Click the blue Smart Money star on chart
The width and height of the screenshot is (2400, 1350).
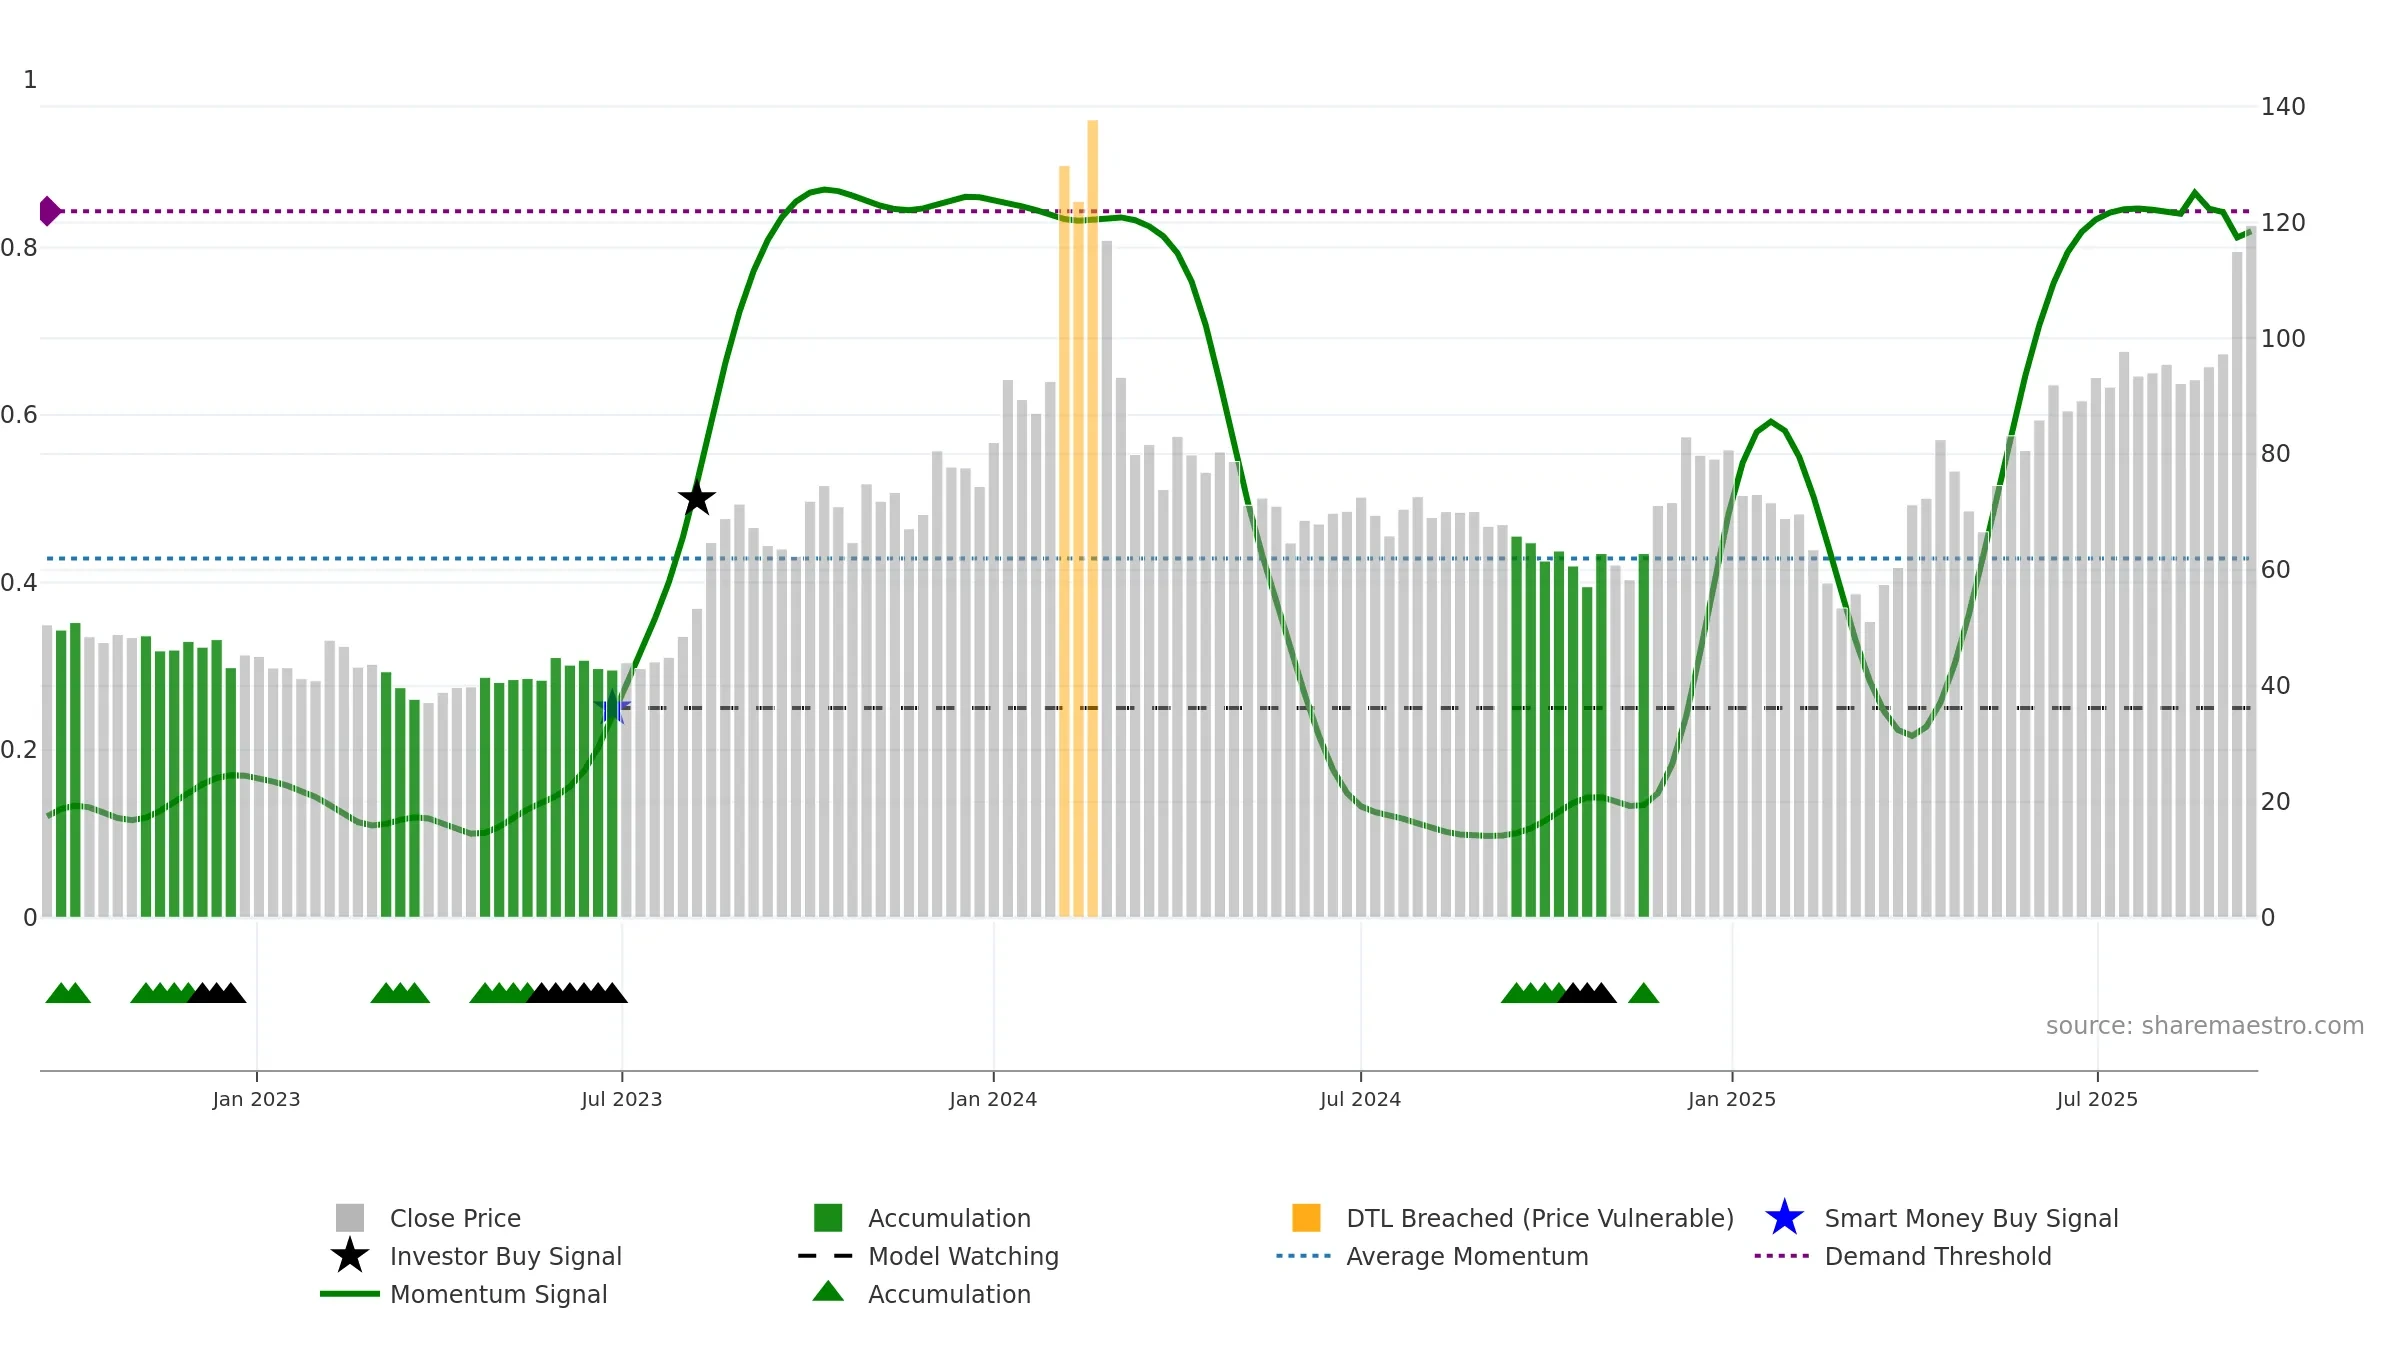tap(612, 707)
